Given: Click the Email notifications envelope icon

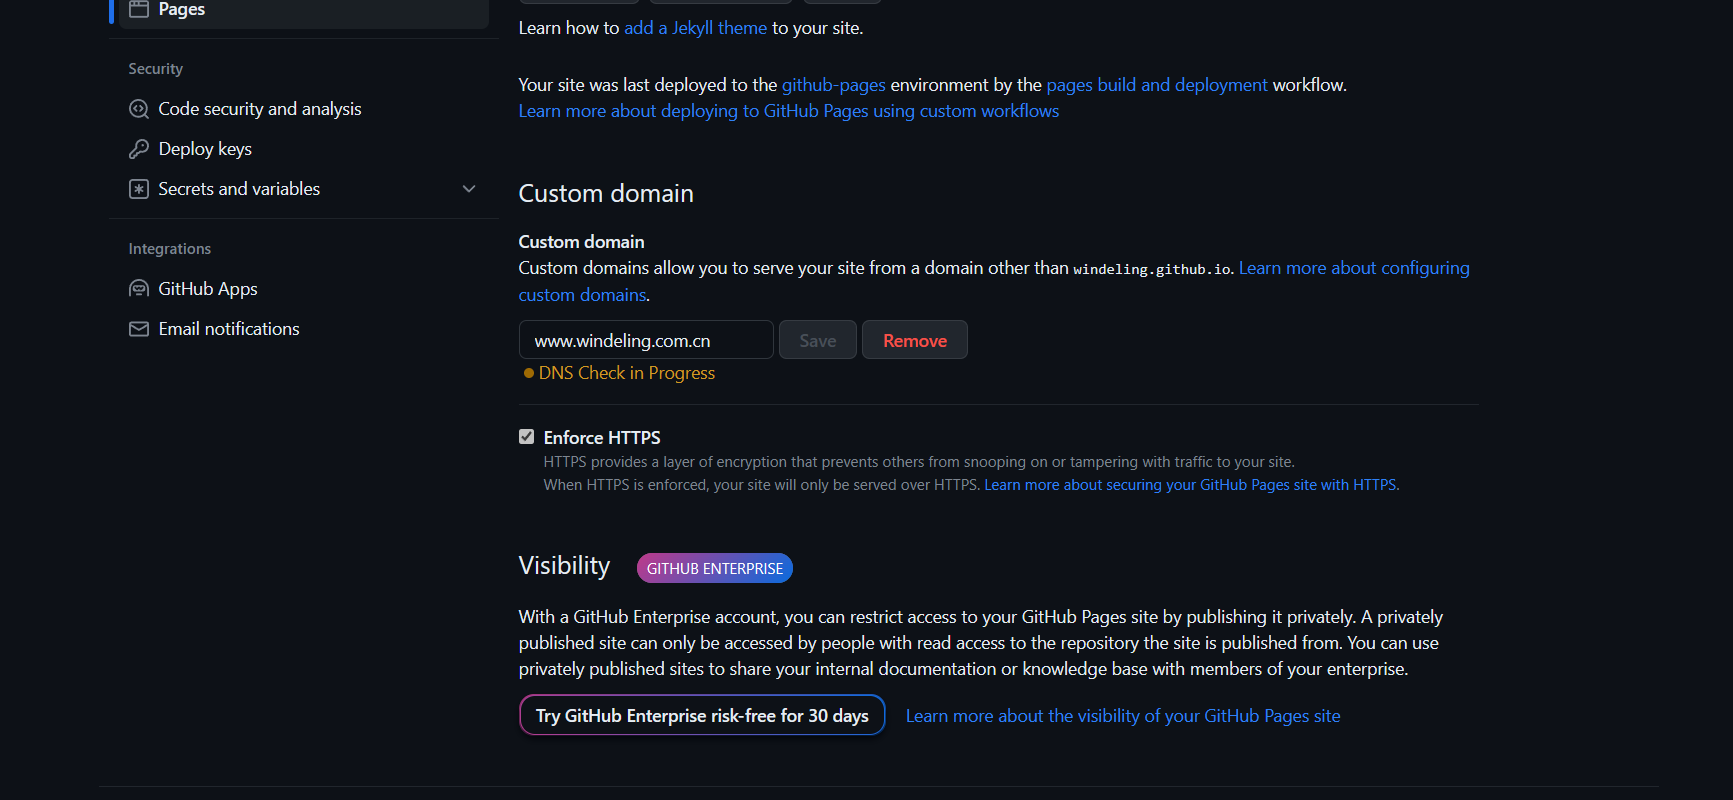Looking at the screenshot, I should click(139, 329).
